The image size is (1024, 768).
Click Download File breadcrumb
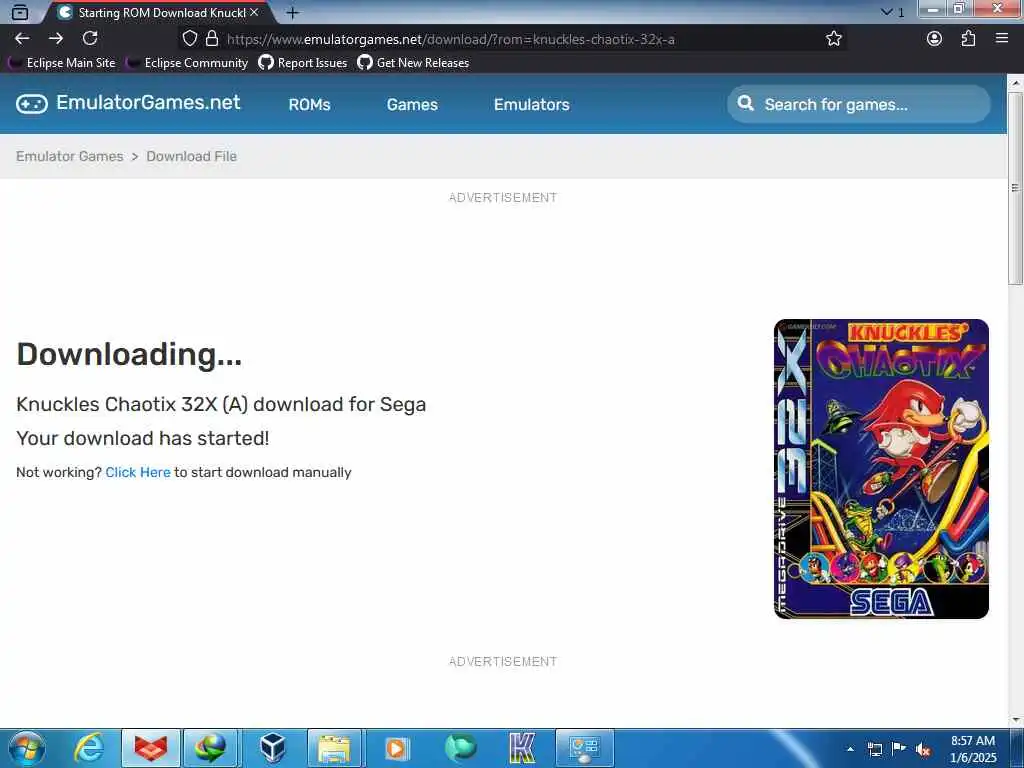(191, 156)
